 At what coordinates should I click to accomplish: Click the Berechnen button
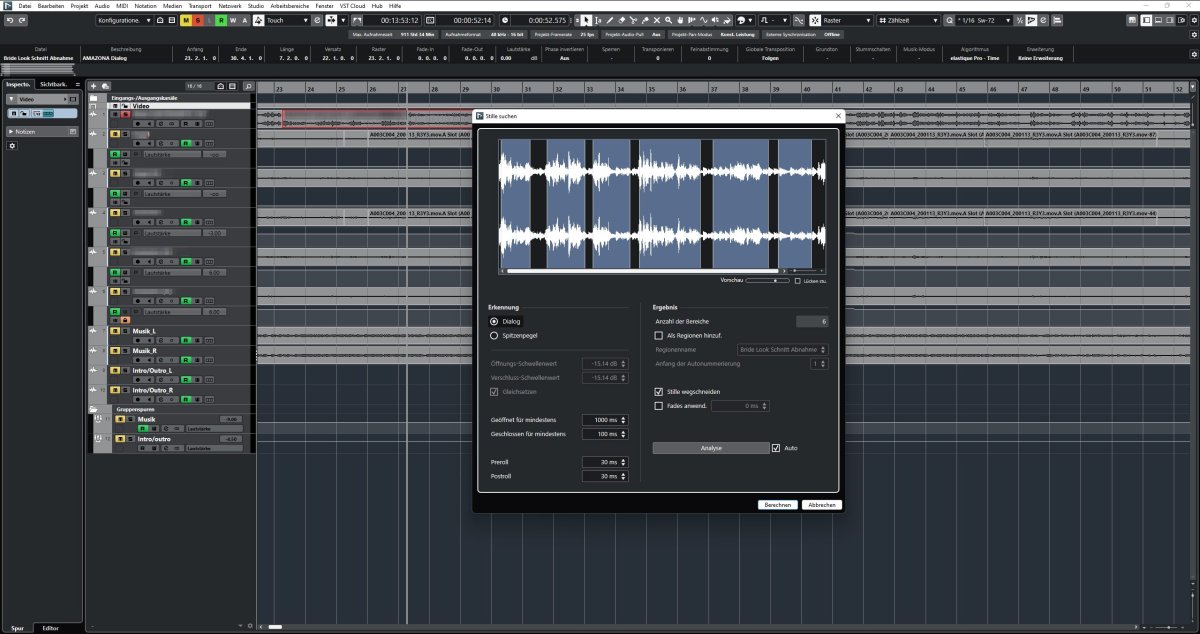click(x=778, y=505)
